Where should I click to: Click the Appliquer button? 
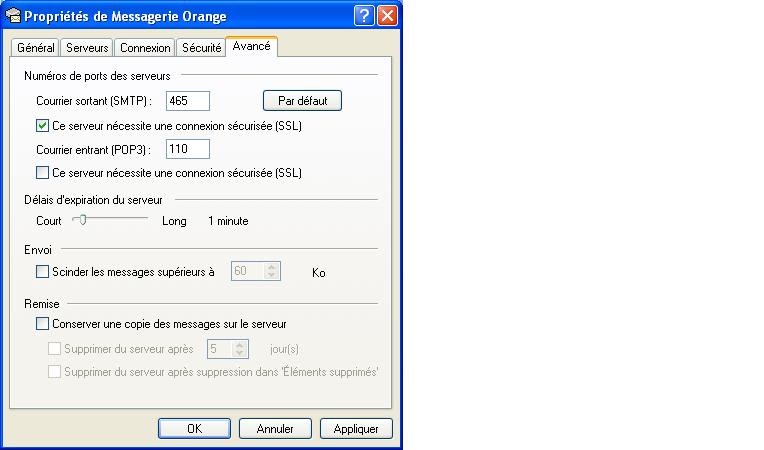pyautogui.click(x=356, y=429)
